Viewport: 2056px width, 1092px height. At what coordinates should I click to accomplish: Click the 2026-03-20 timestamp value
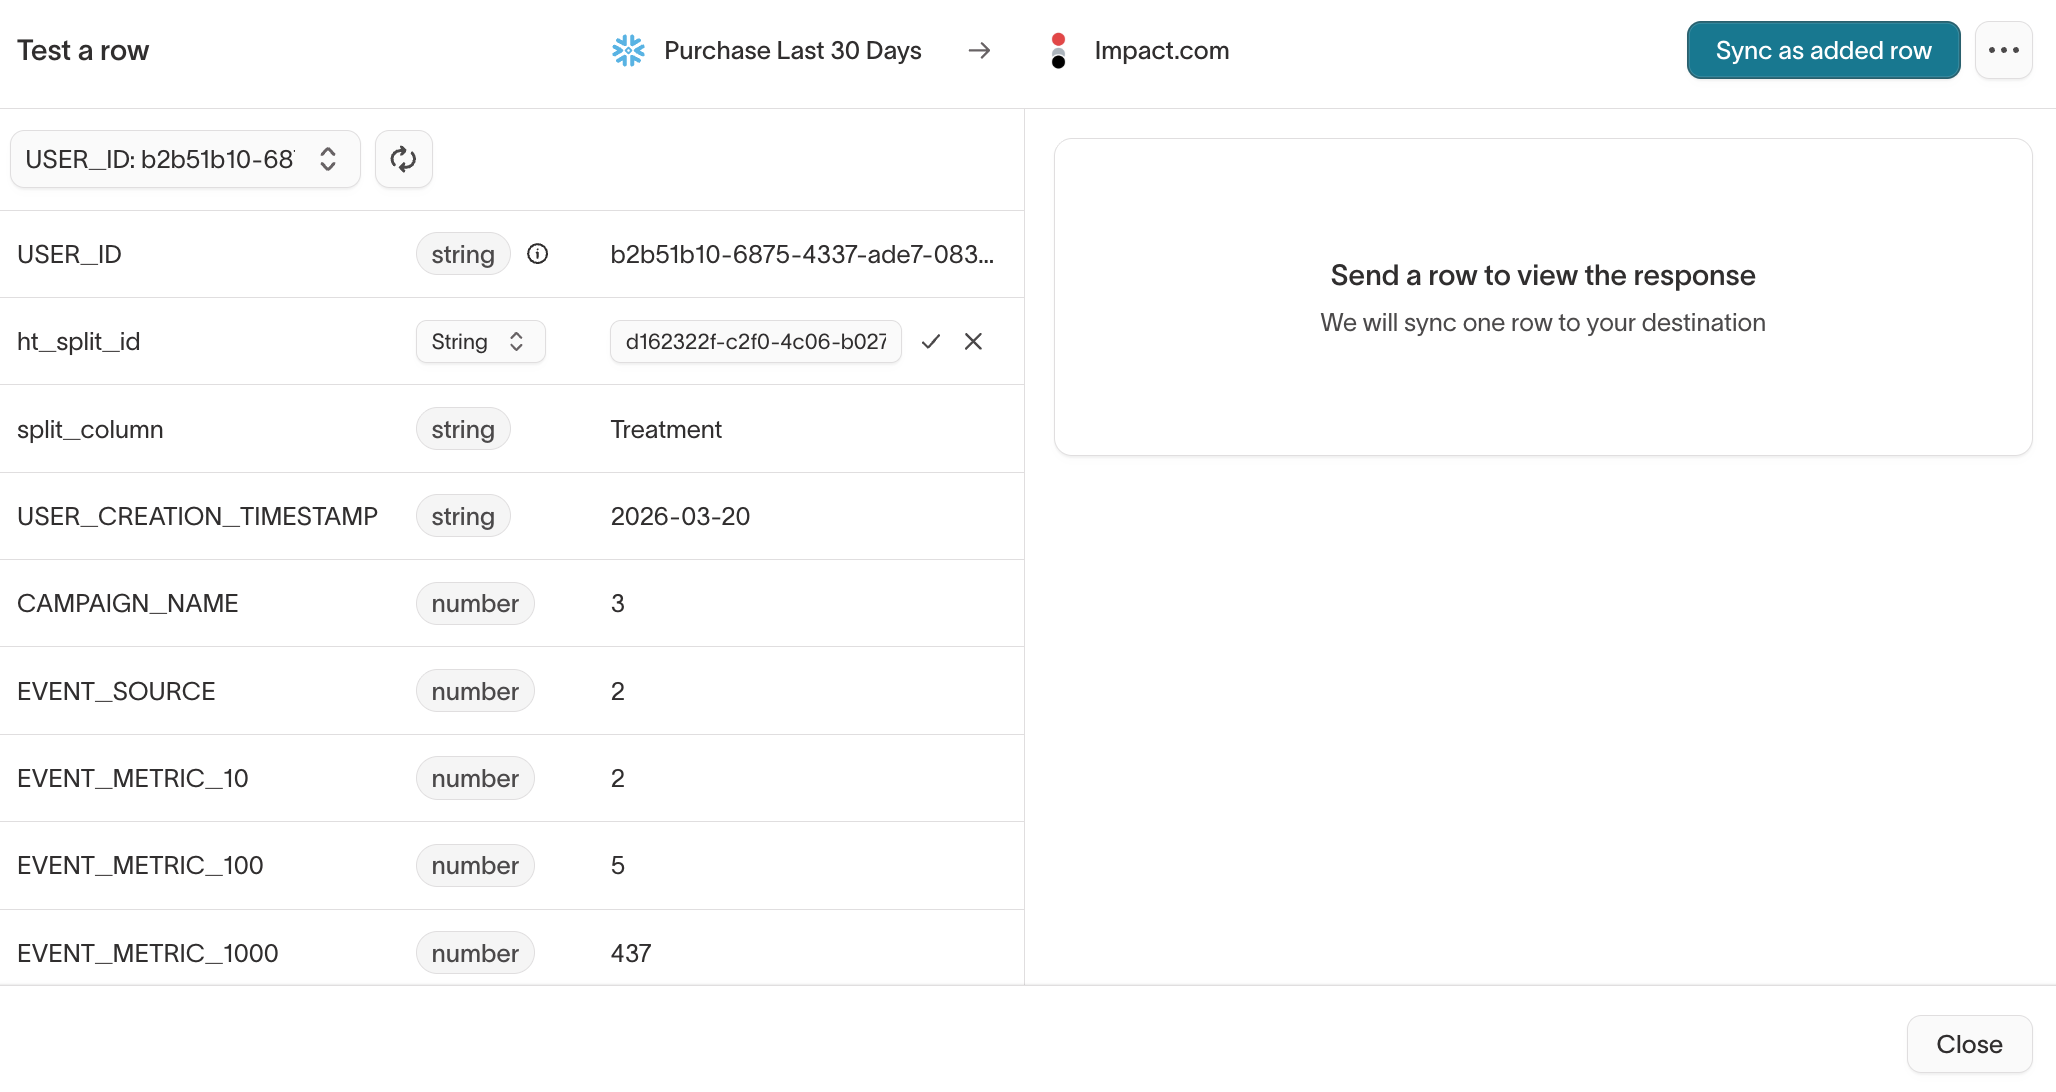pos(680,516)
